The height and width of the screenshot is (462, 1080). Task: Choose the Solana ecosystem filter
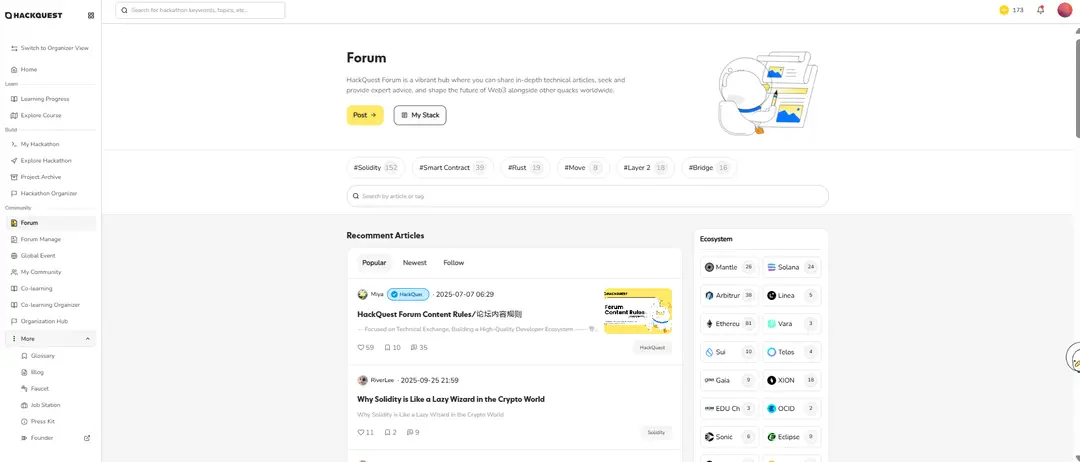(790, 267)
